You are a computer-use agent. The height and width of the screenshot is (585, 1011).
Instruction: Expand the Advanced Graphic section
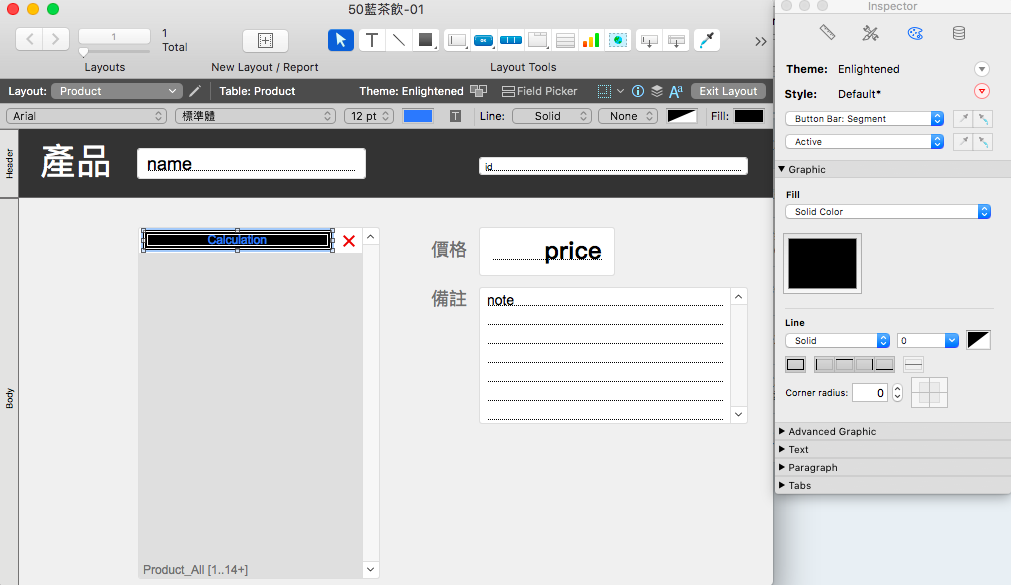click(781, 431)
